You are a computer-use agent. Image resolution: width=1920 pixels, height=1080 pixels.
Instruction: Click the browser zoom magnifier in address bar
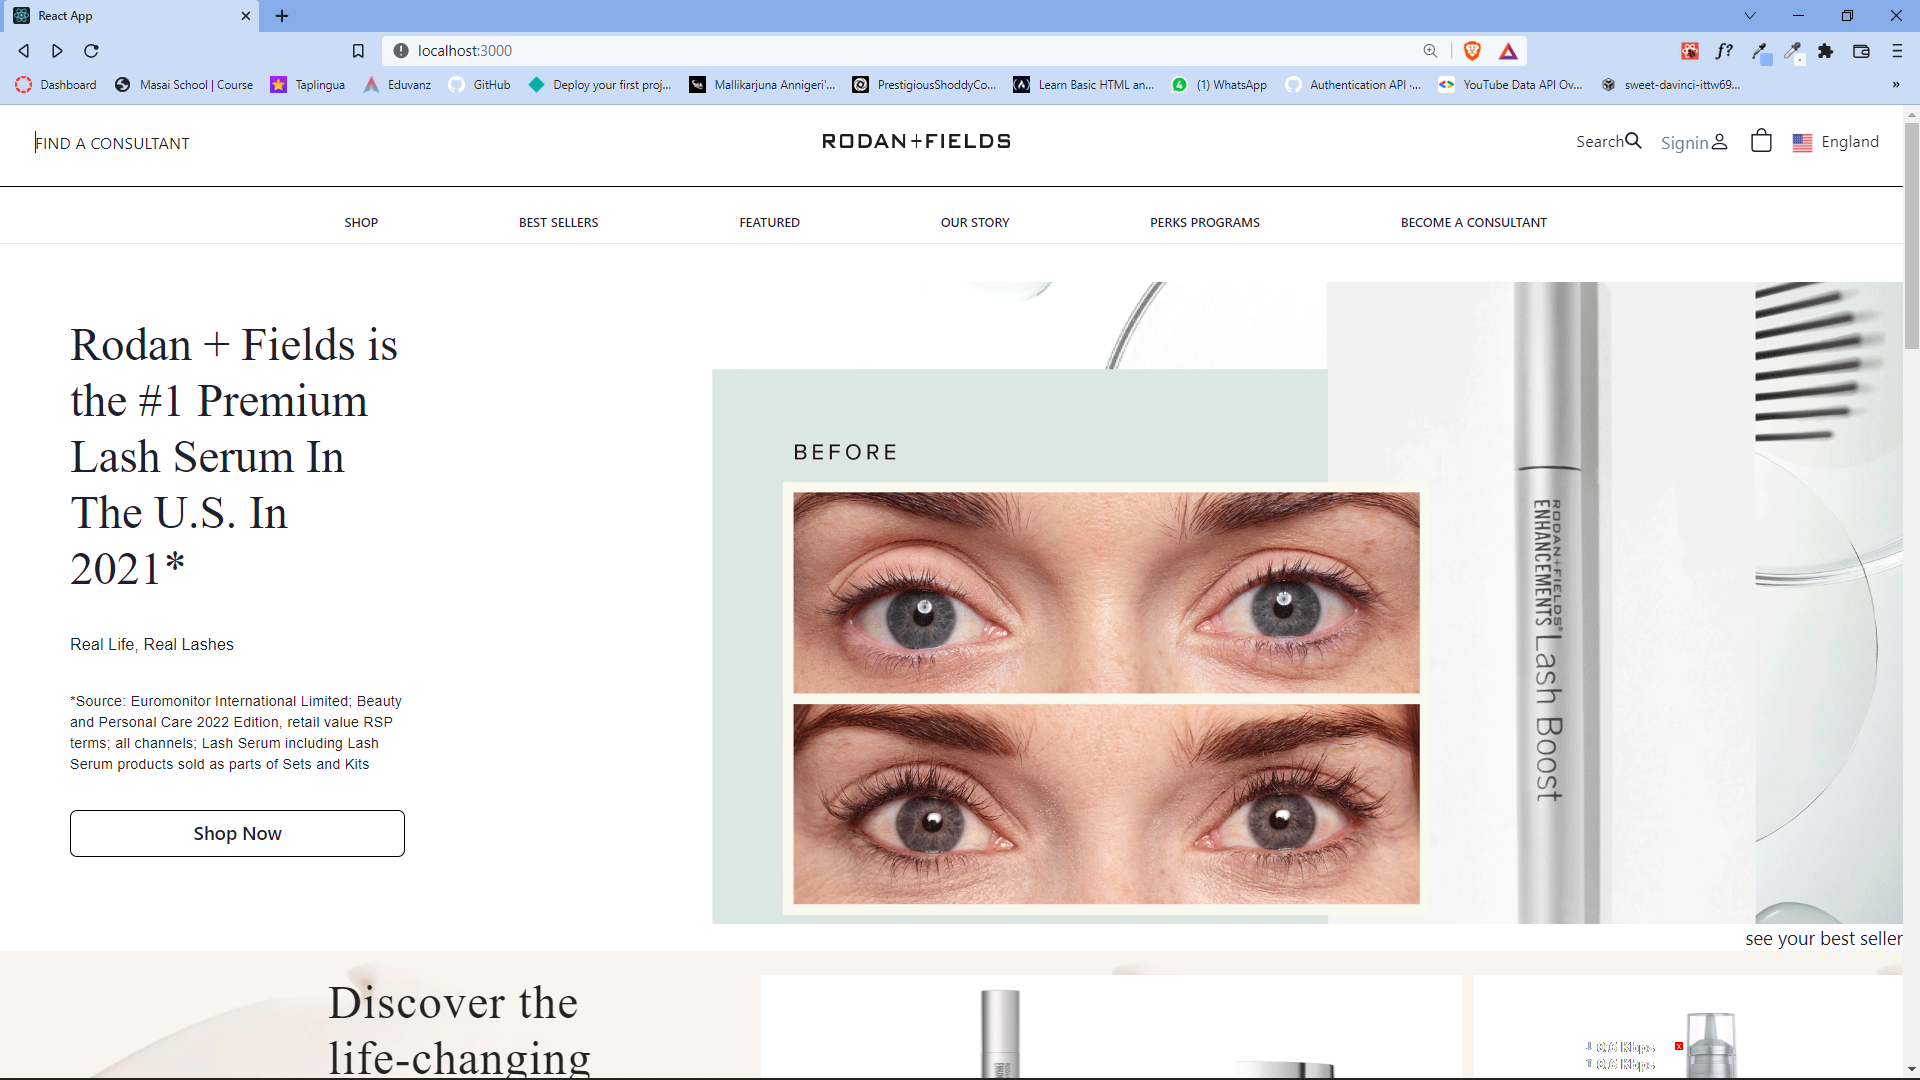1430,51
